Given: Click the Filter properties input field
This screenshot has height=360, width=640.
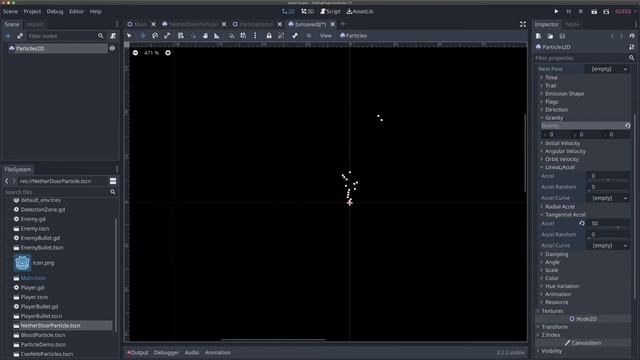Looking at the screenshot, I should point(582,58).
